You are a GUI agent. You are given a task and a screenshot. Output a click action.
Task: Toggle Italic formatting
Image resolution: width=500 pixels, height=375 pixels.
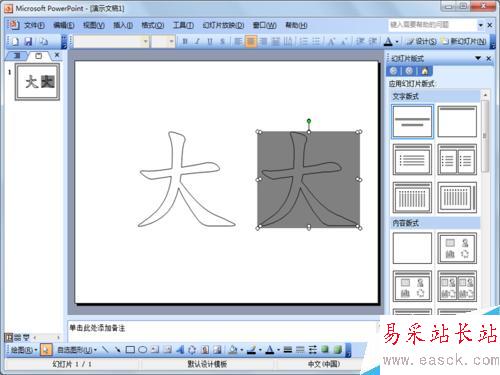coord(197,42)
